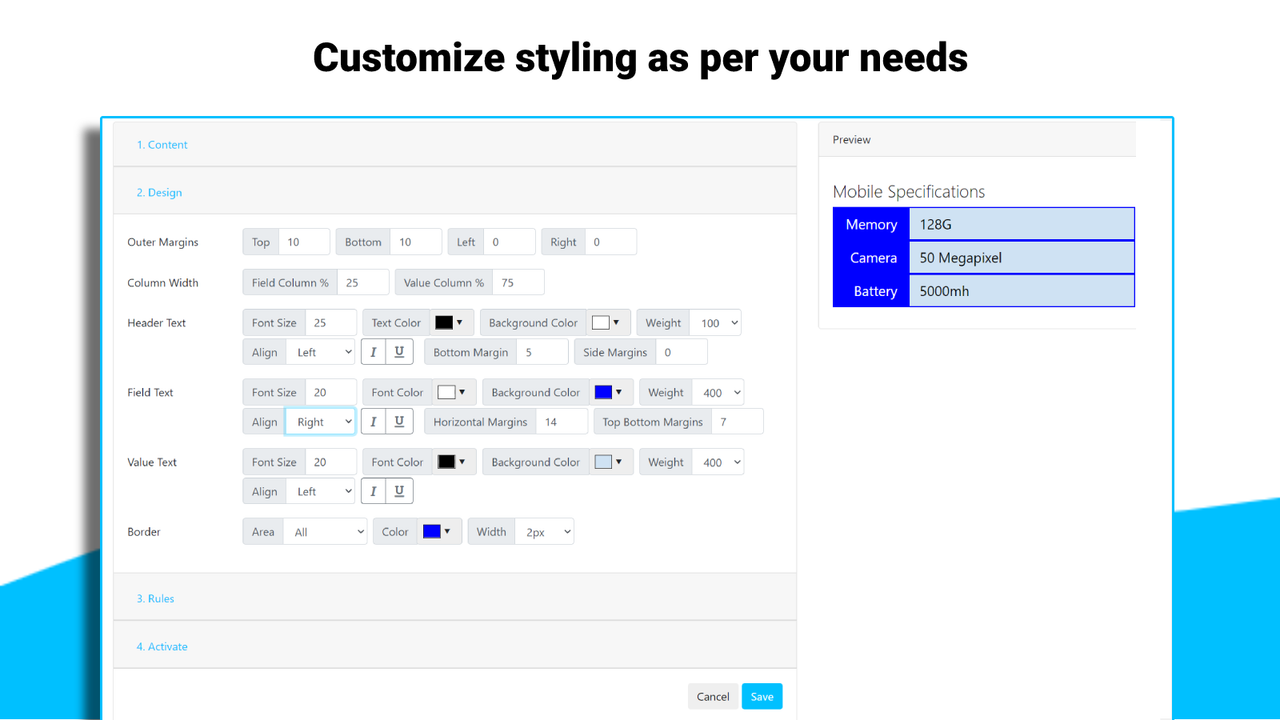Toggle italic for Value Text
Viewport: 1280px width, 720px height.
pyautogui.click(x=371, y=490)
